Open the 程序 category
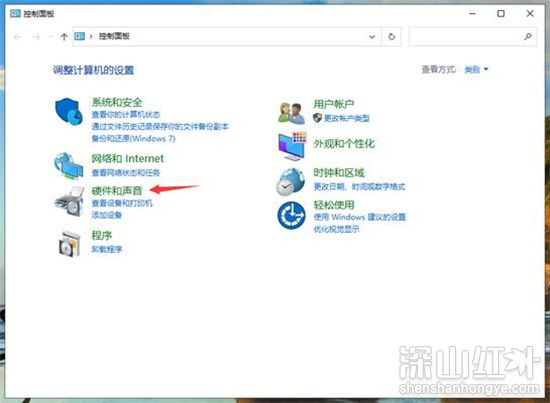Viewport: 550px width, 403px height. pyautogui.click(x=102, y=235)
